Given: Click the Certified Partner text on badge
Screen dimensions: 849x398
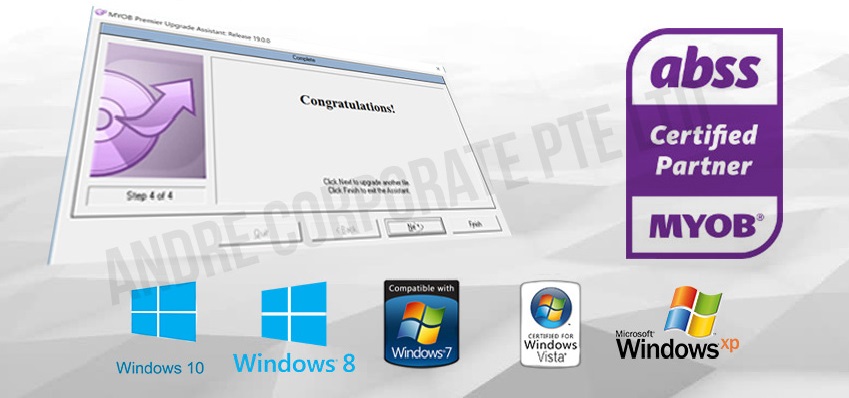Looking at the screenshot, I should [x=704, y=149].
